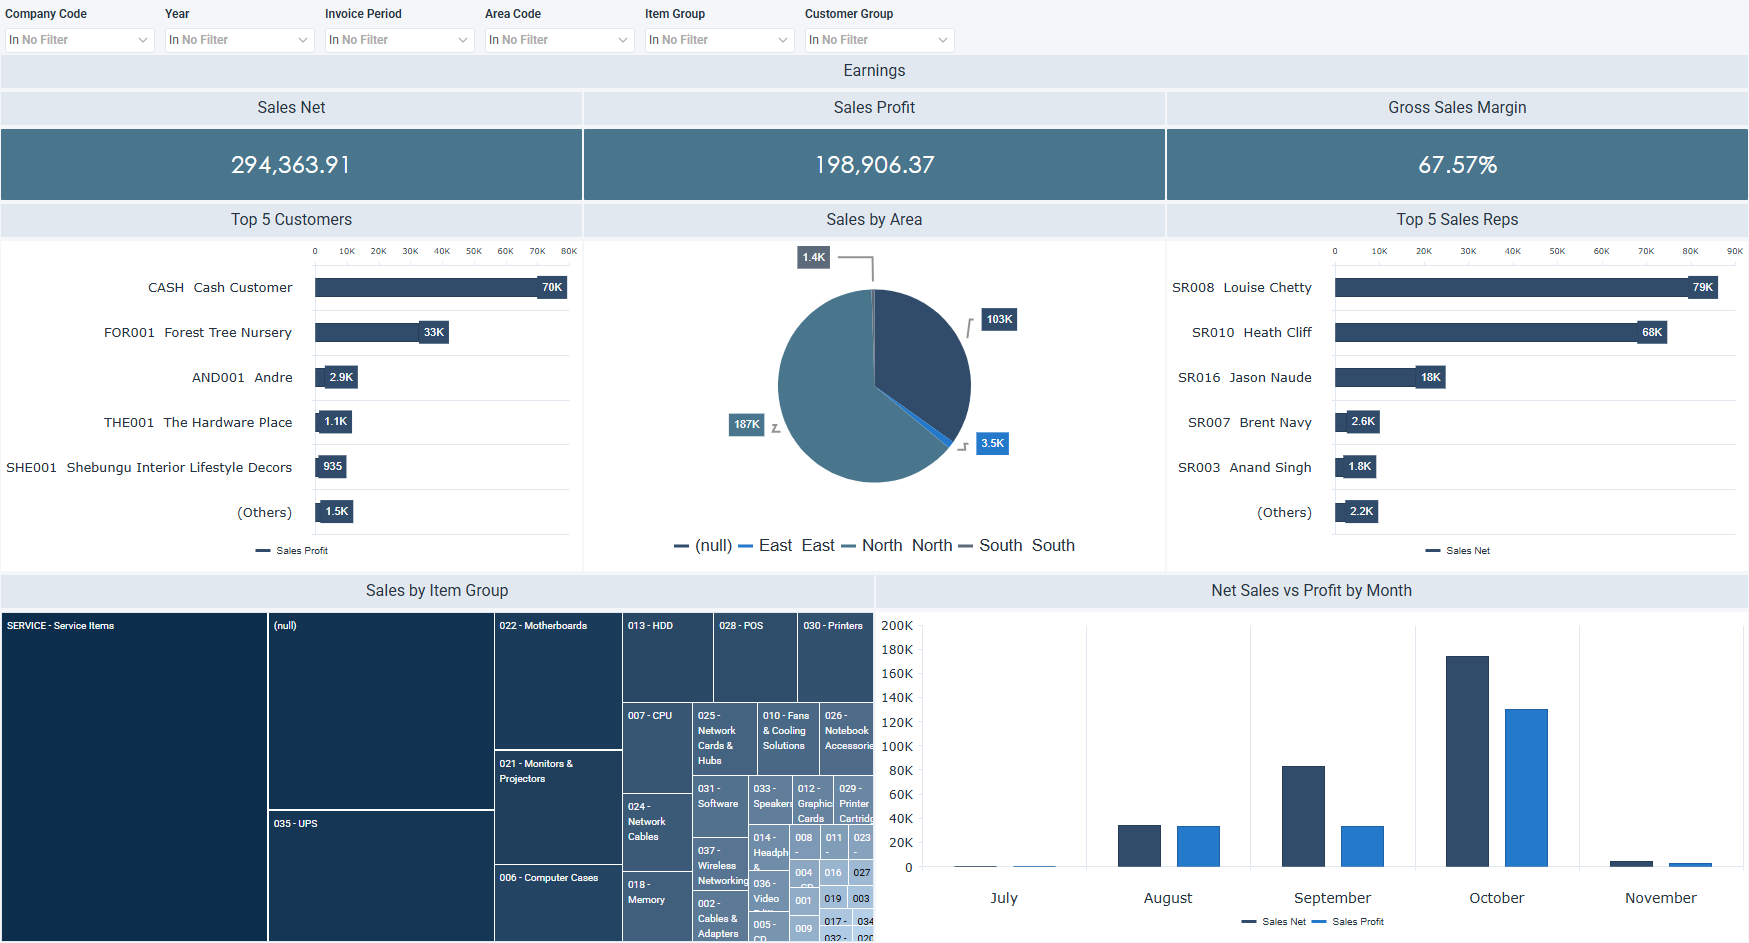Click the September Sales Net bar

(x=1303, y=817)
